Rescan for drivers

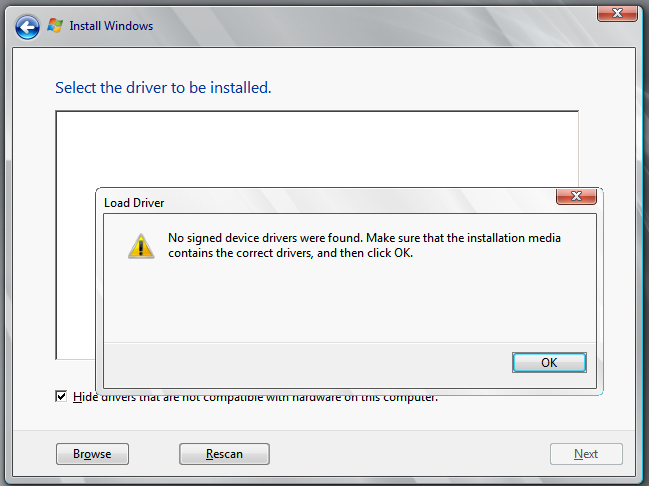tap(224, 454)
